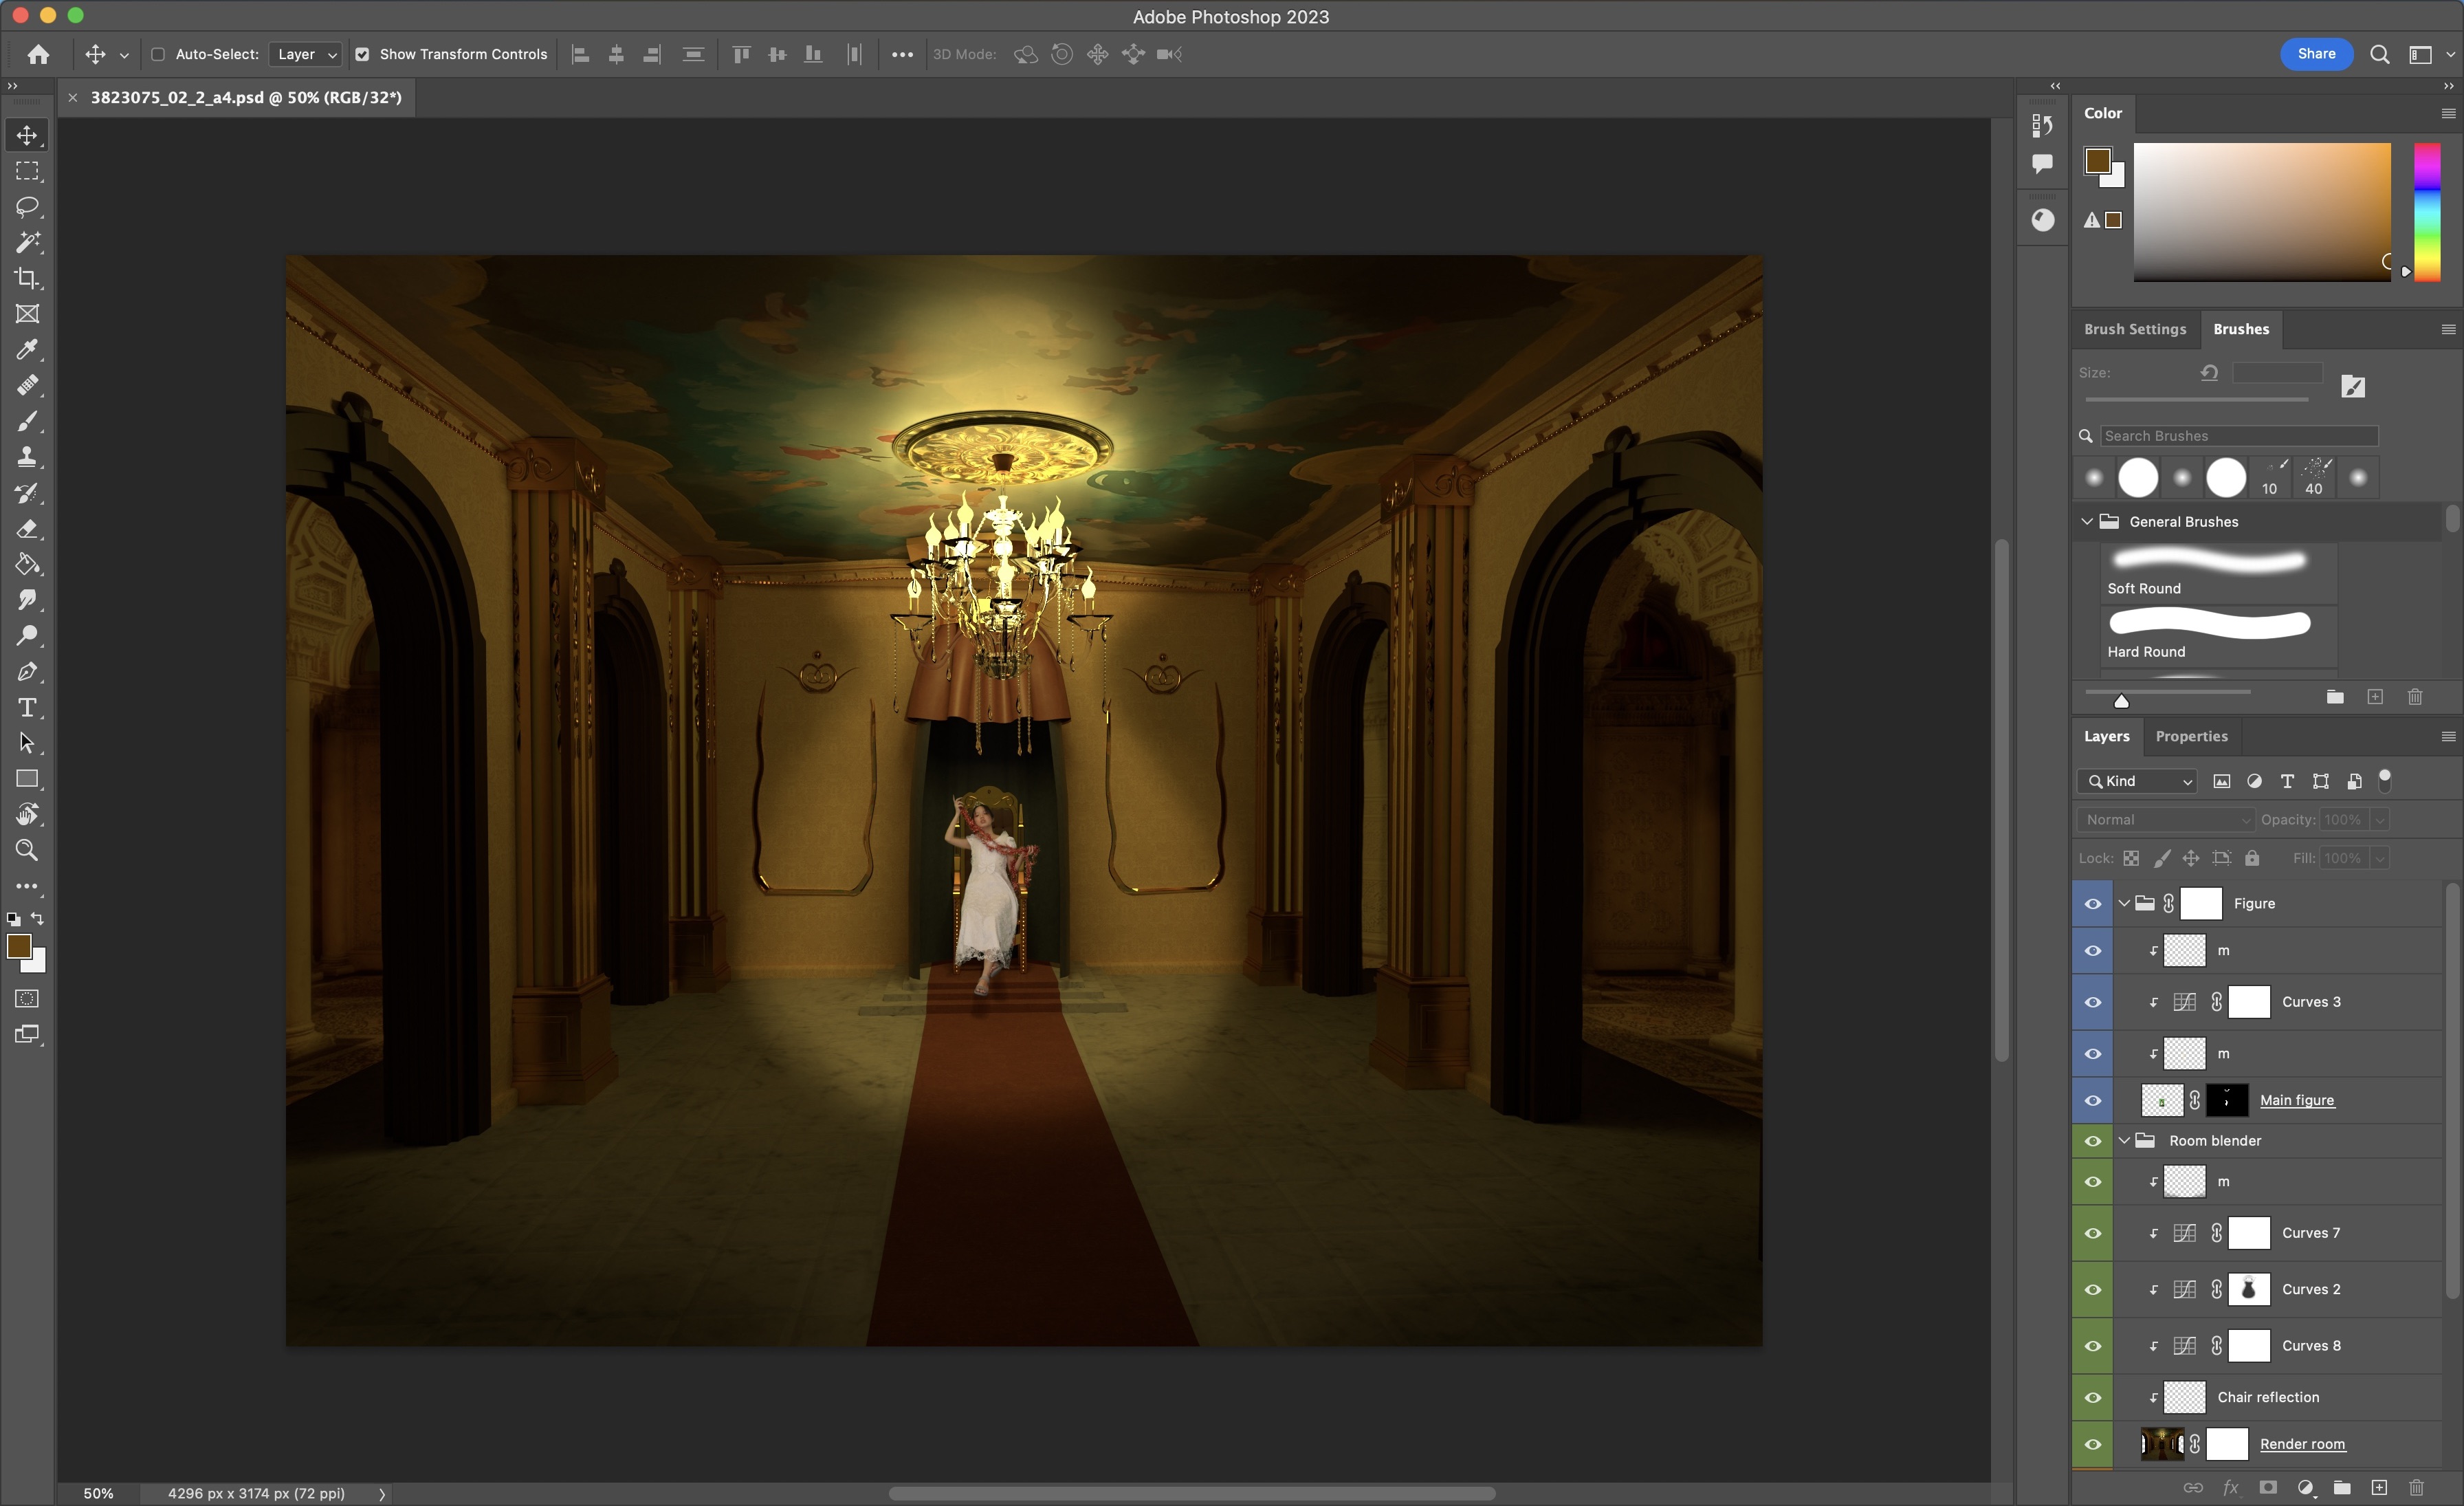Select the Lasso tool

[27, 206]
